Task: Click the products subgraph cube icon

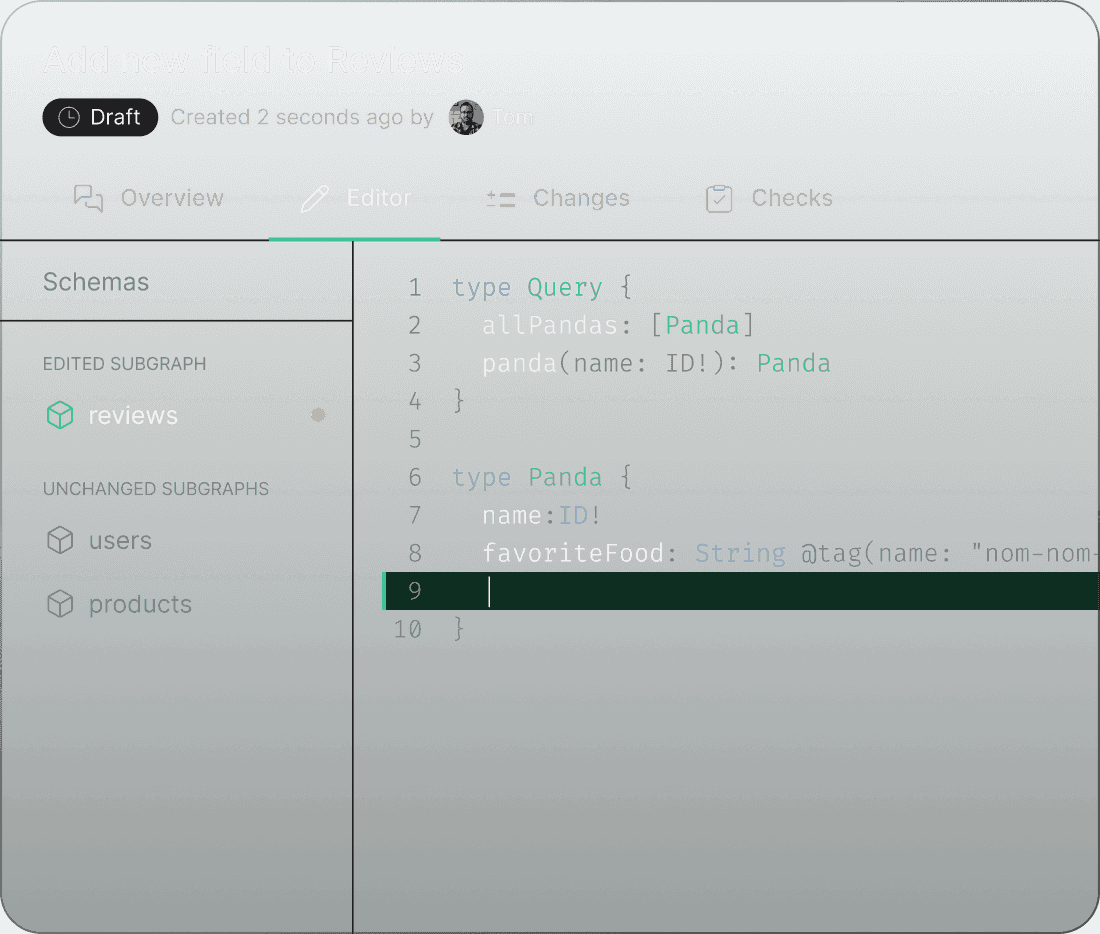Action: 60,604
